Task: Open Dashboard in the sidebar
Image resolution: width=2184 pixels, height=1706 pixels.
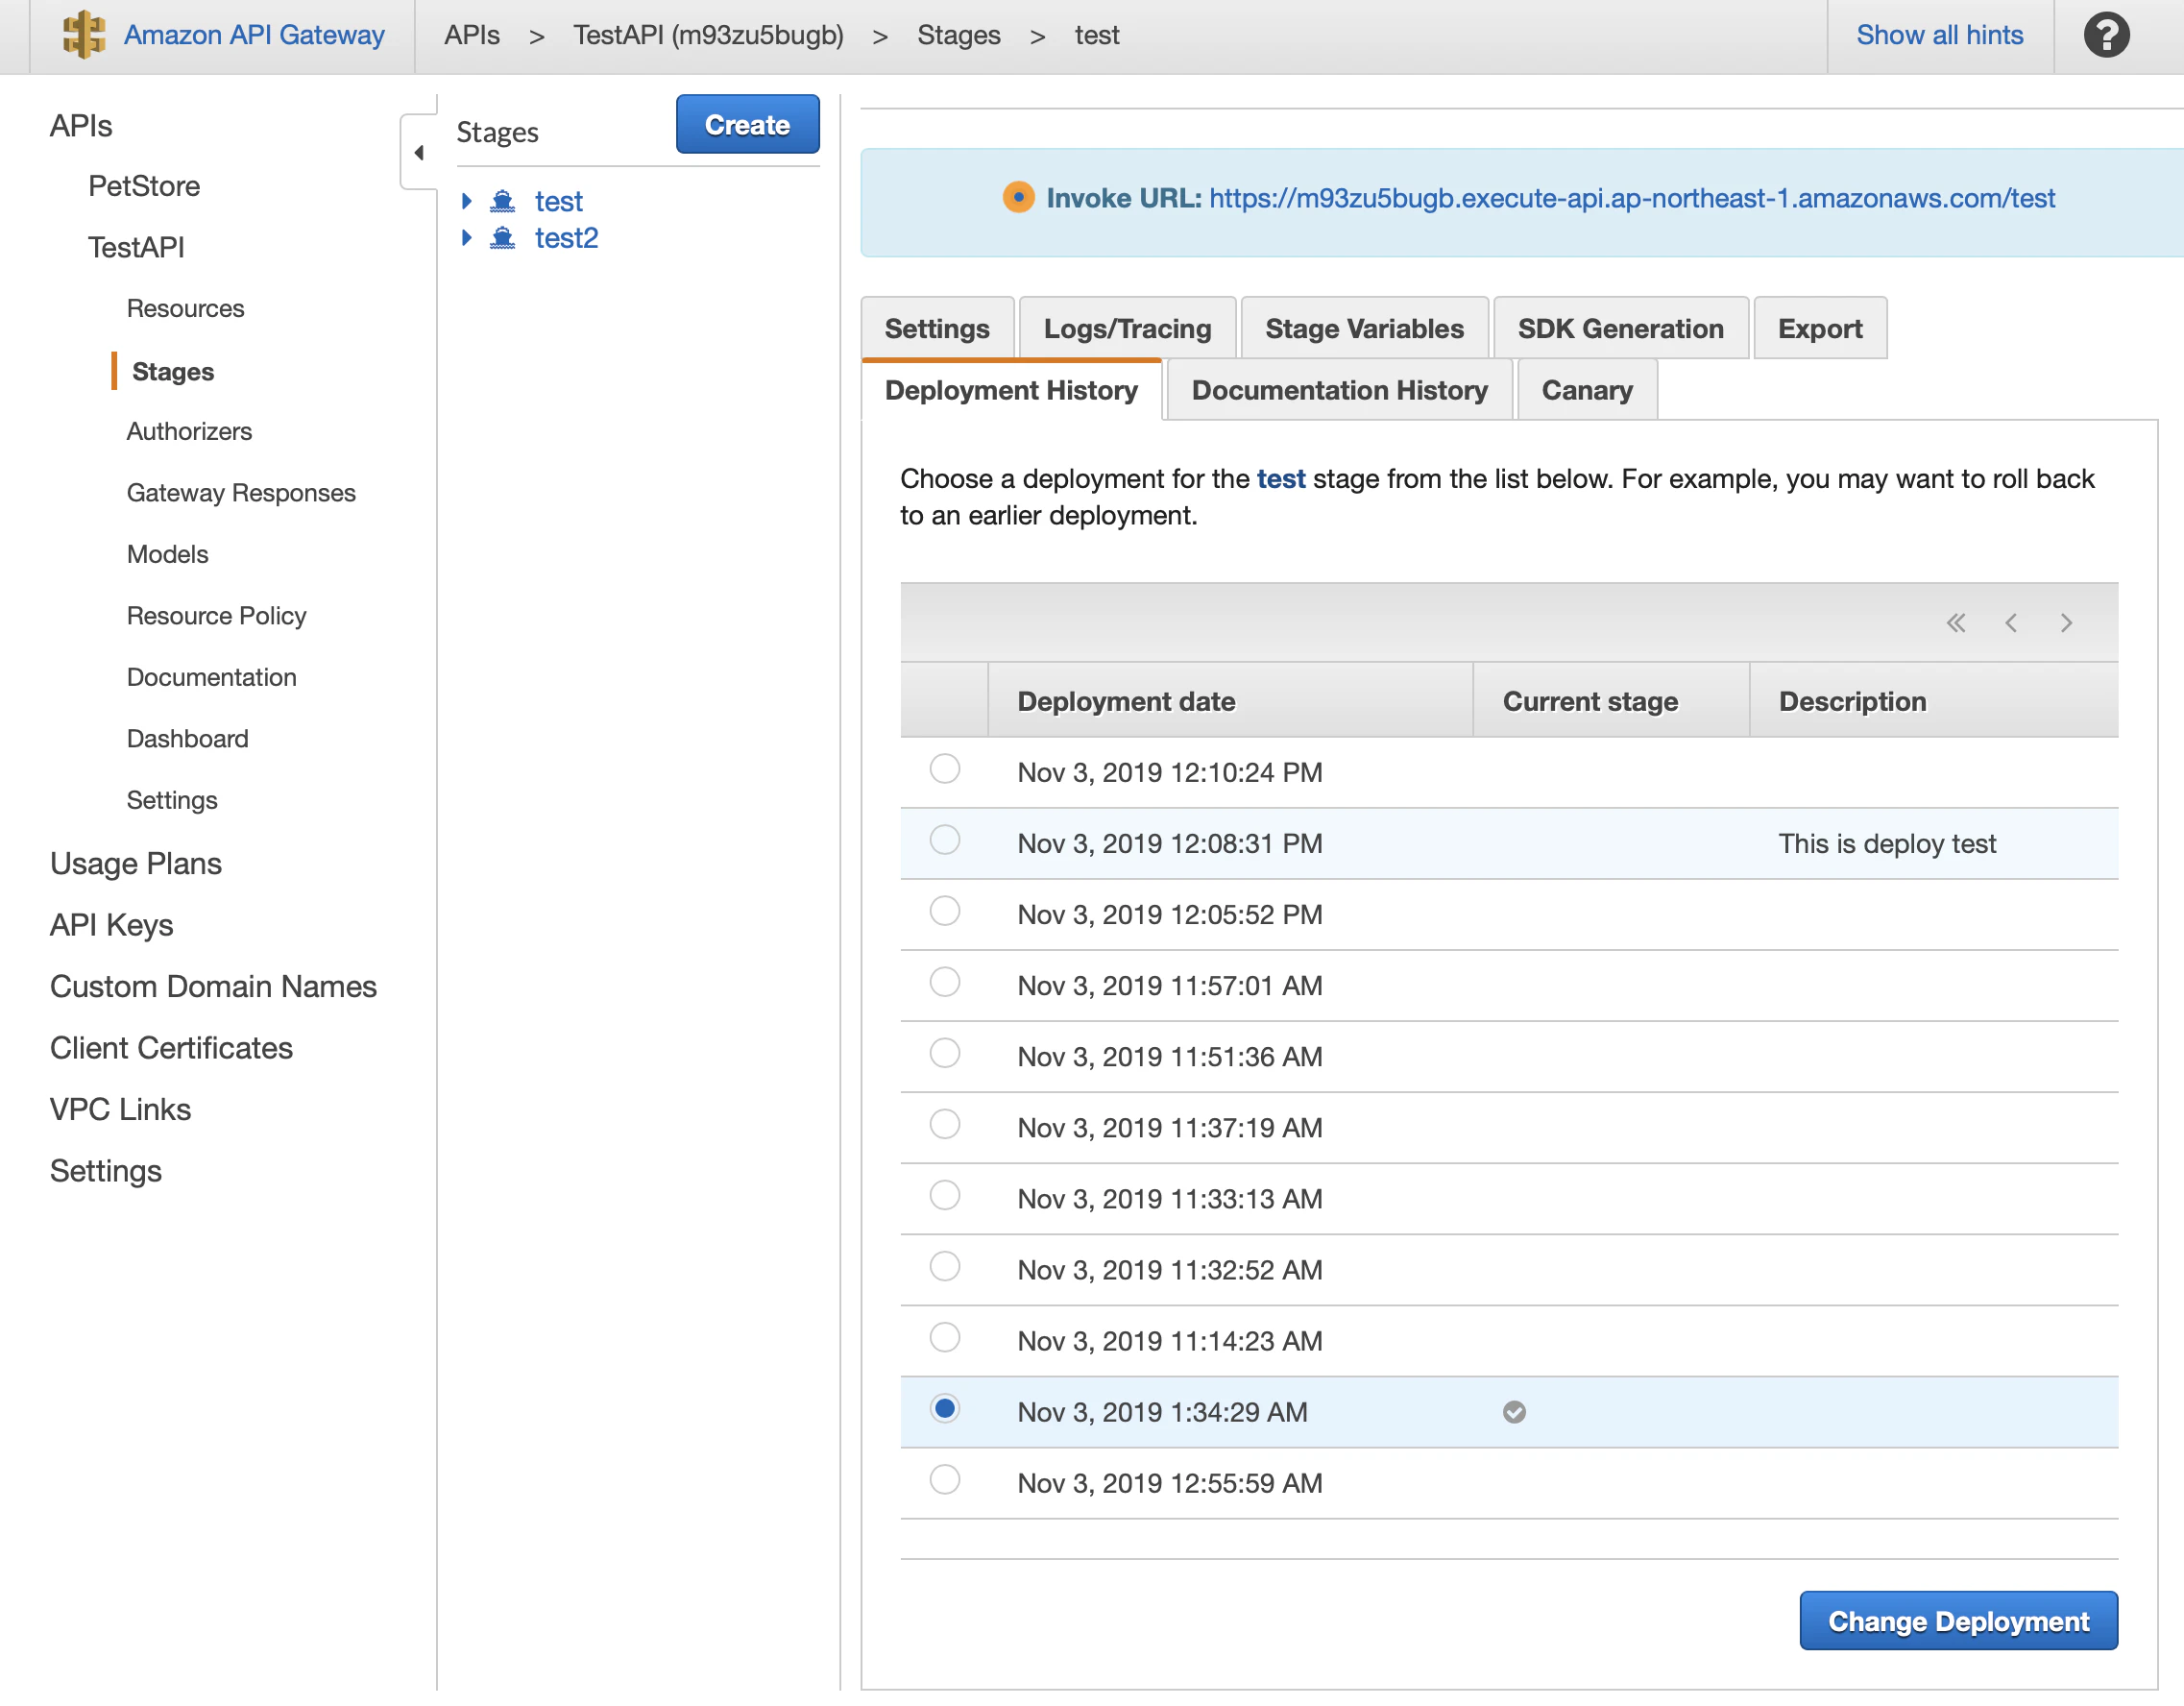Action: point(187,739)
